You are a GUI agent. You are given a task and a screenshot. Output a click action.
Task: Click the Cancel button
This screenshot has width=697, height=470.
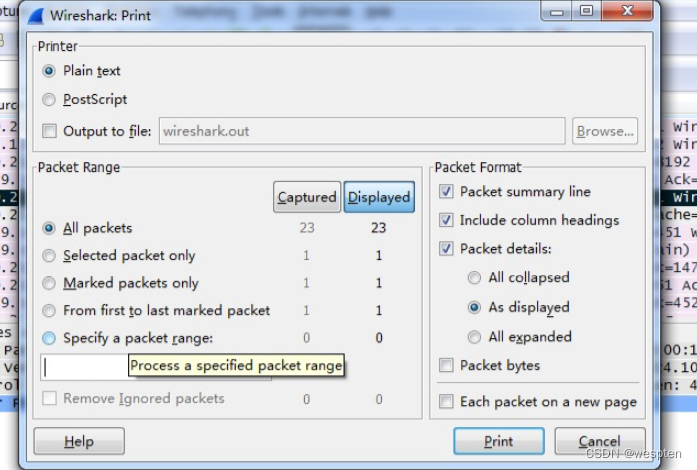click(x=600, y=441)
